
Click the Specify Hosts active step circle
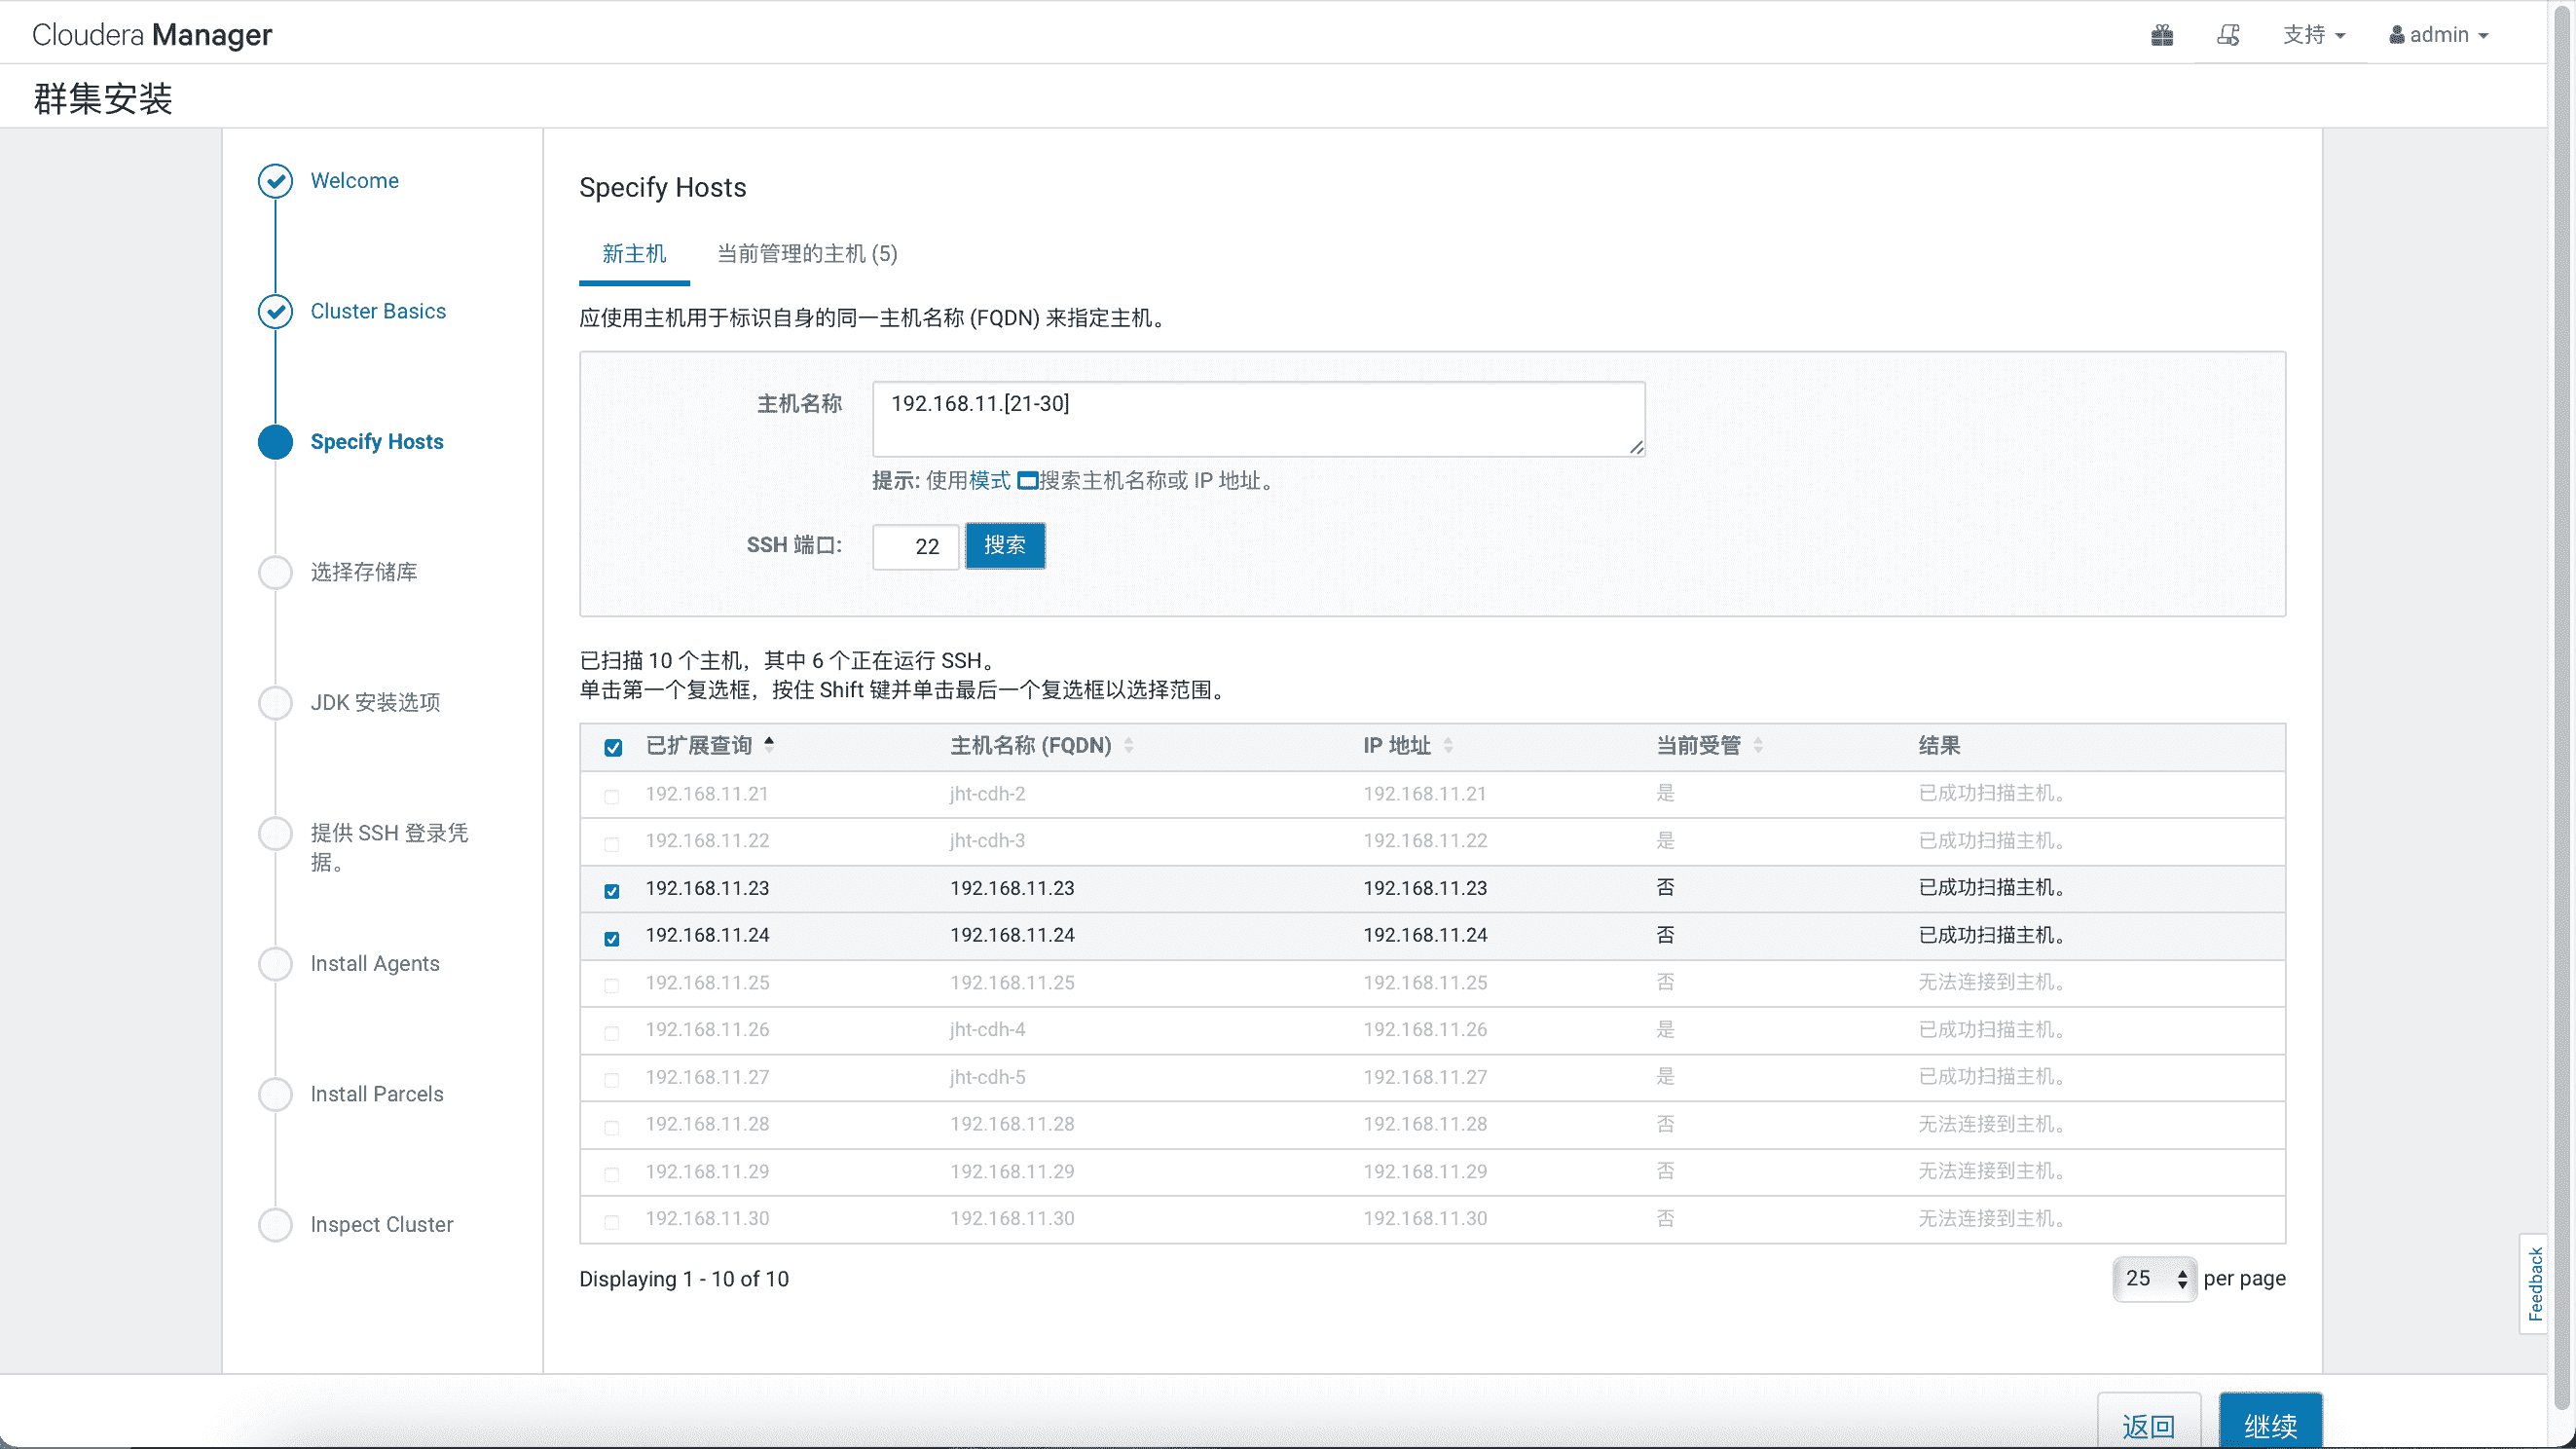coord(275,442)
